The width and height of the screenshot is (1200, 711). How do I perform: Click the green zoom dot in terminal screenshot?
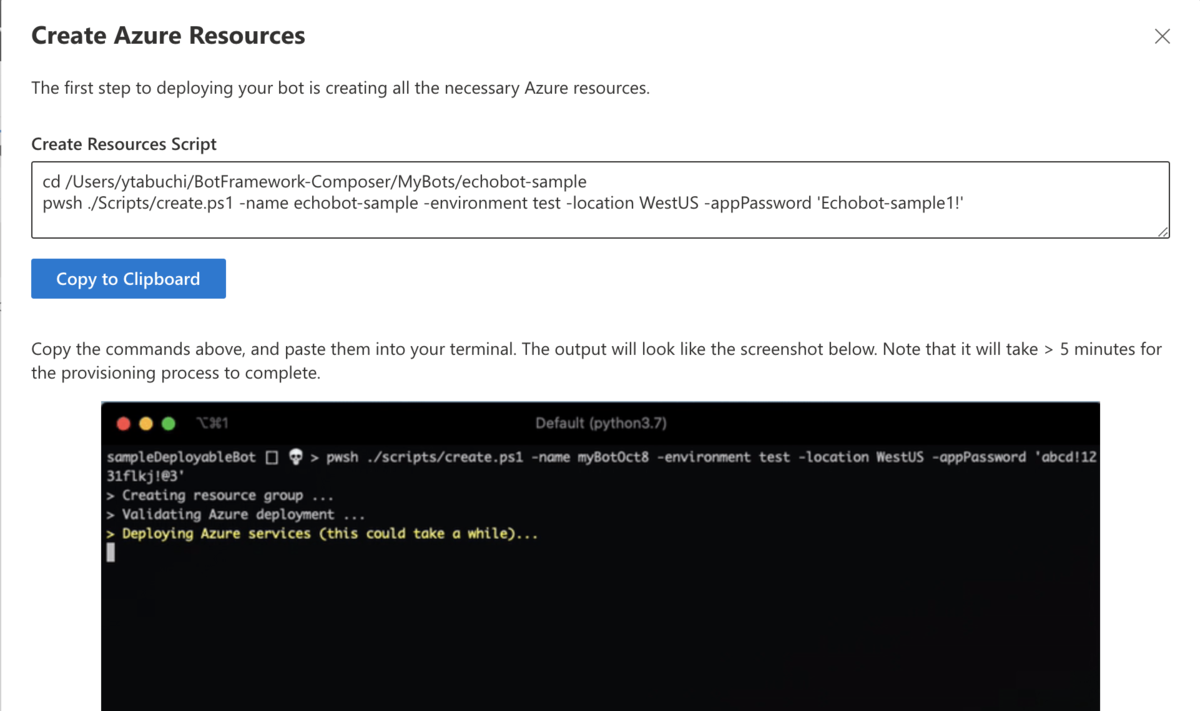click(x=168, y=424)
